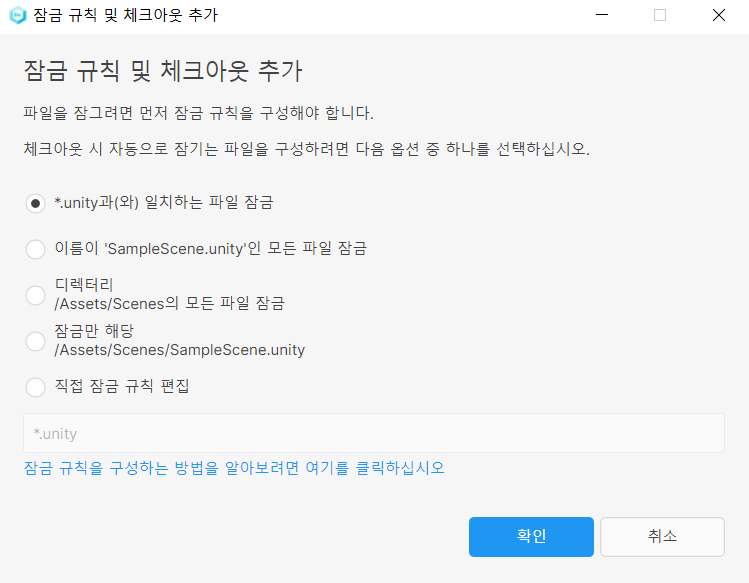
Task: Pick the 잠금만 해당 SampleScene.unity radio option
Action: 35,341
